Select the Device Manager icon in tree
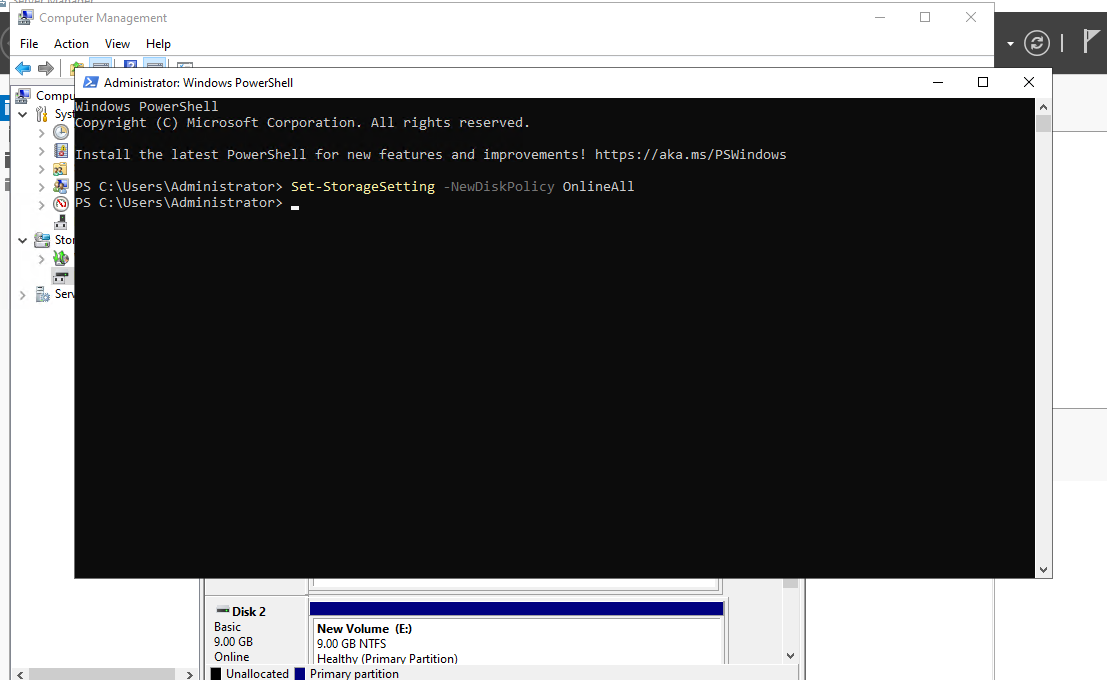 click(x=61, y=222)
